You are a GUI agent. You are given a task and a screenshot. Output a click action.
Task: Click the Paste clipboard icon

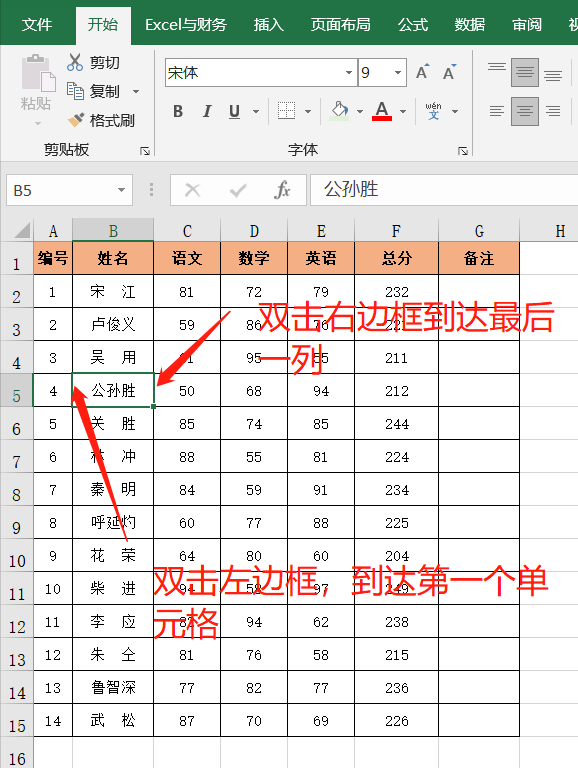click(38, 73)
